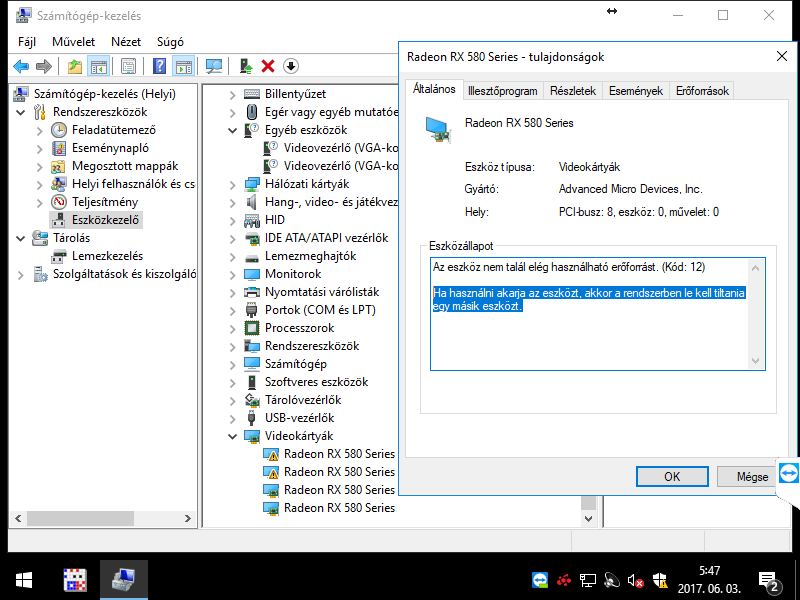Open the Fájl menu

coord(27,42)
